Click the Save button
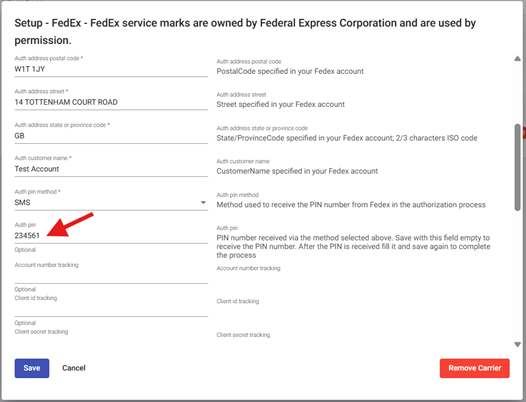Viewport: 526px width, 402px height. tap(32, 368)
